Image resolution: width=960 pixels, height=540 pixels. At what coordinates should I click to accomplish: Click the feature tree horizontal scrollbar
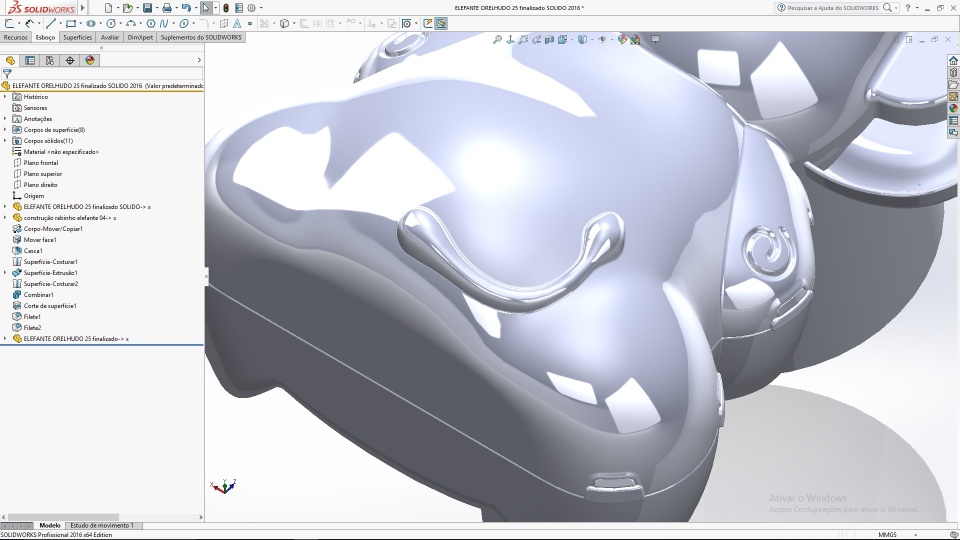pos(63,517)
